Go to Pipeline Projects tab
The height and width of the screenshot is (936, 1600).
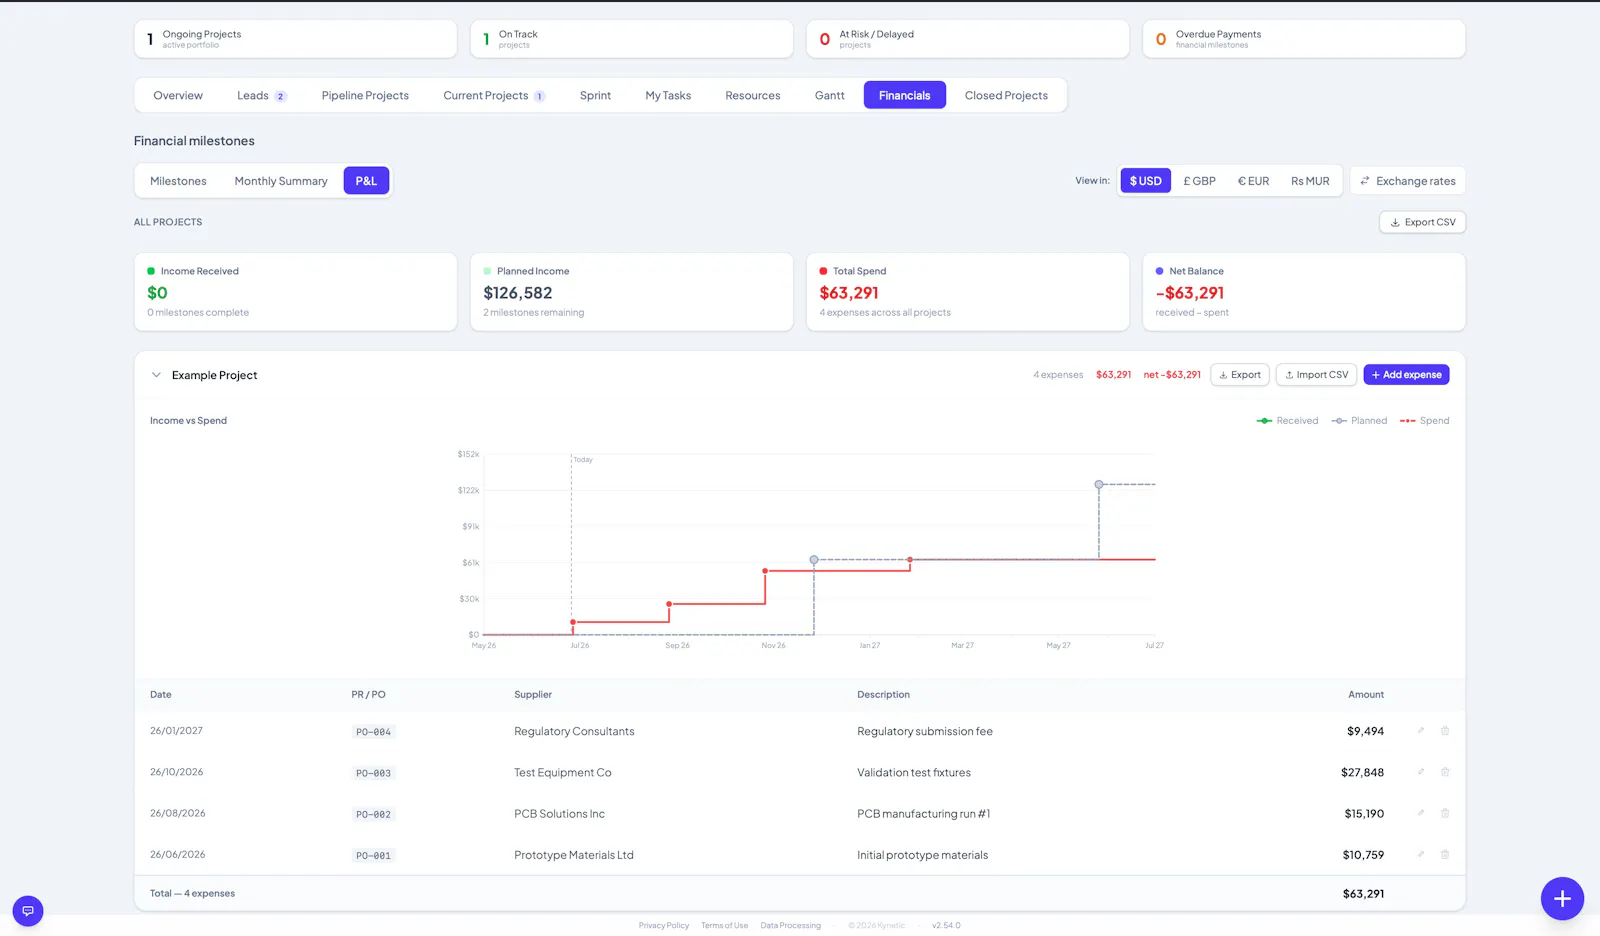click(365, 96)
